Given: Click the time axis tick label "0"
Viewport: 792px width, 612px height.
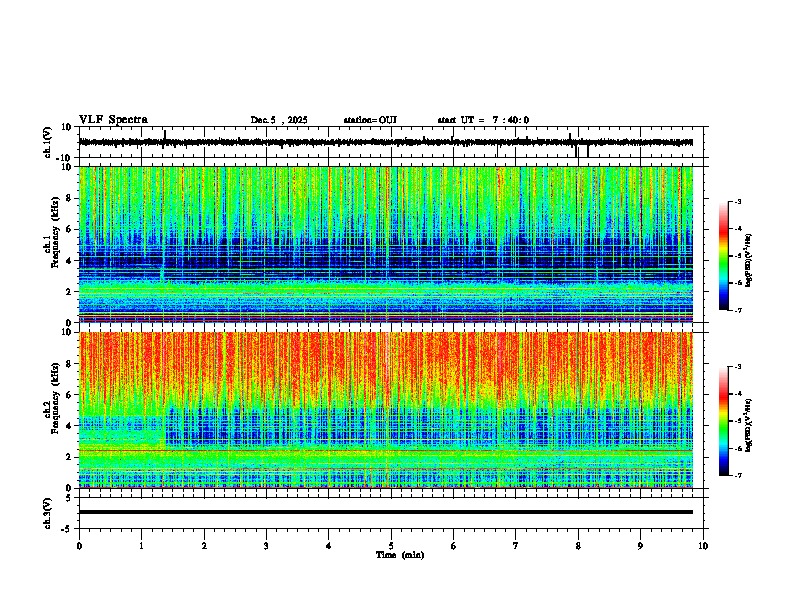Looking at the screenshot, I should click(79, 546).
